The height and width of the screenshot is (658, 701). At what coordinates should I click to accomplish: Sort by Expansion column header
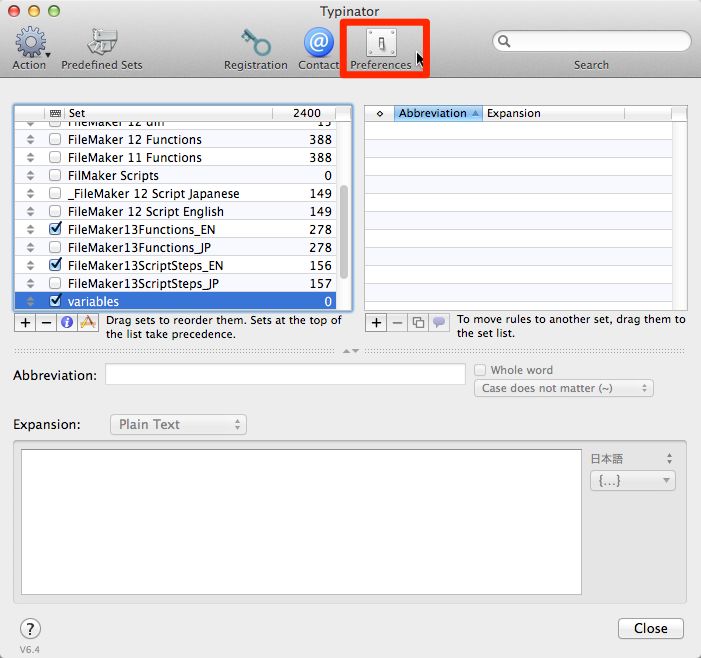click(x=553, y=114)
